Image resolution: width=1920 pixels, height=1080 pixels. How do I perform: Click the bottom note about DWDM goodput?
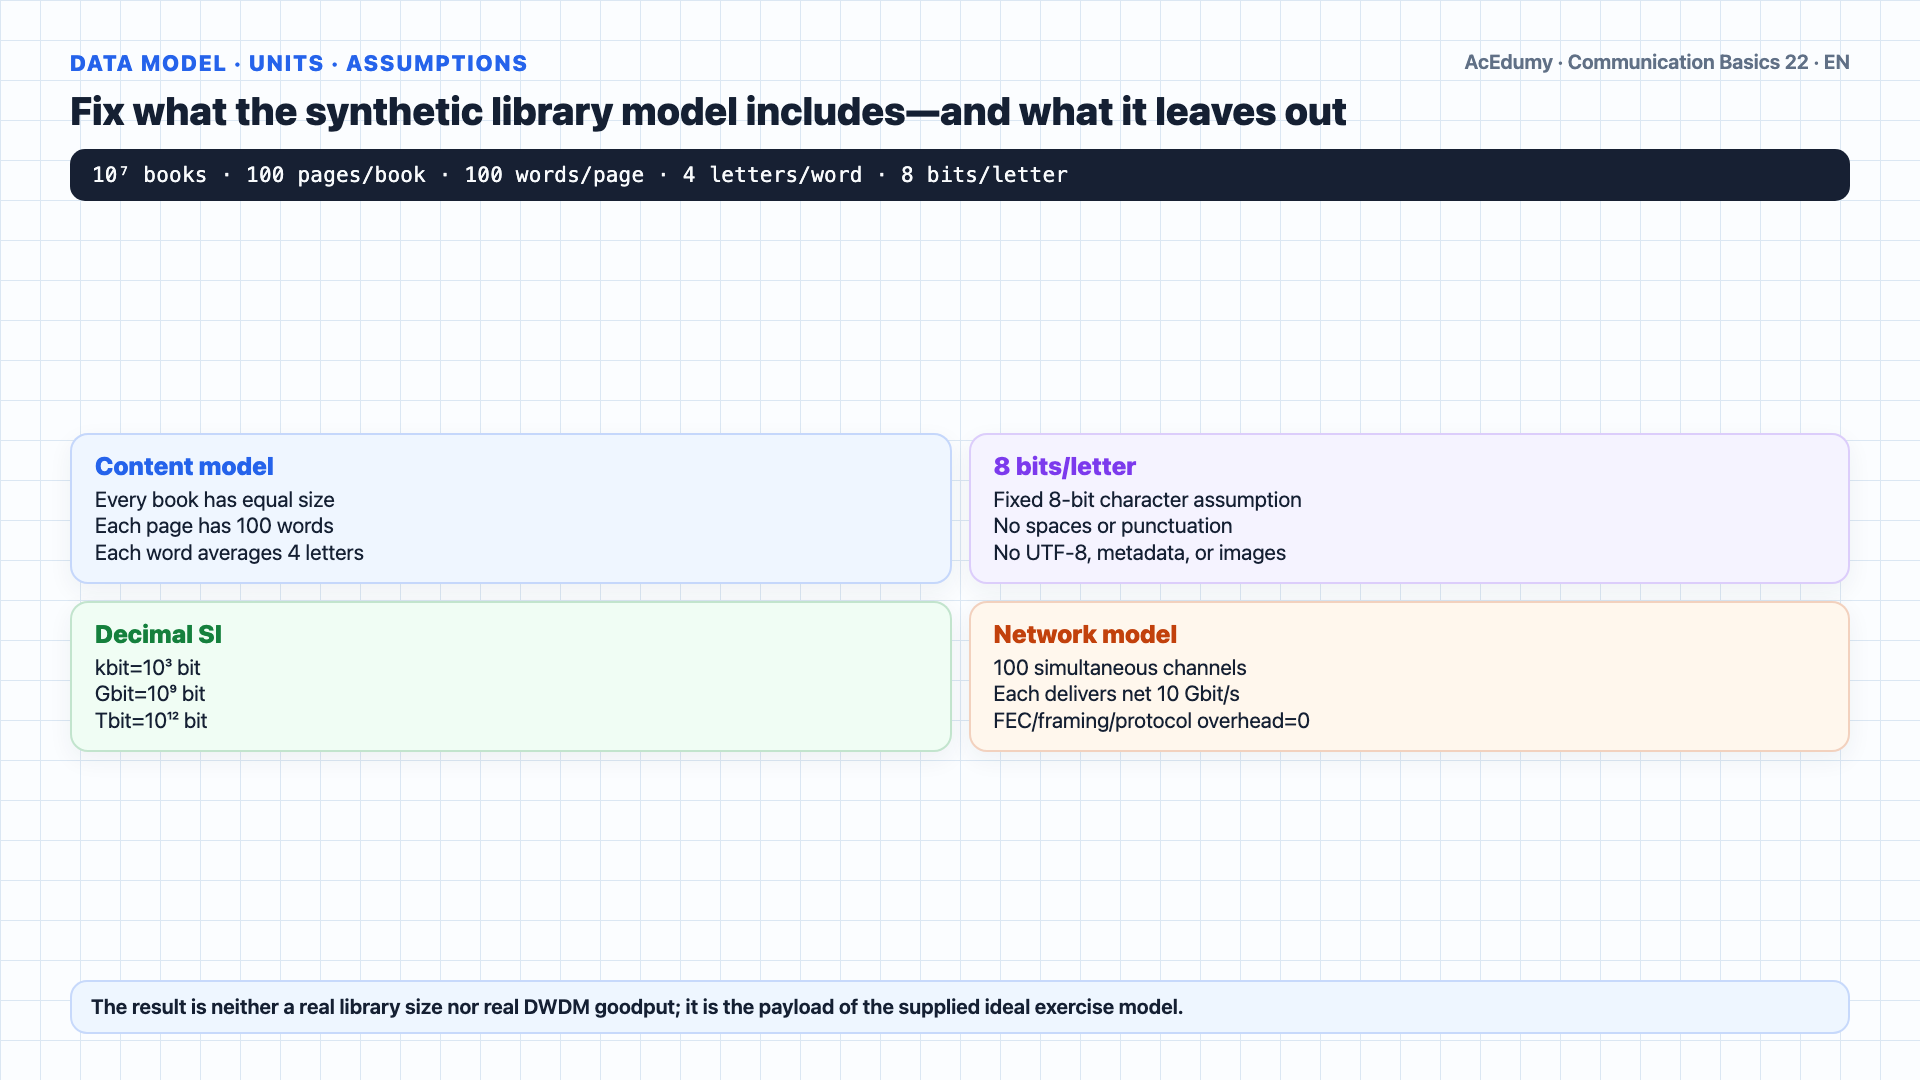pos(960,1007)
